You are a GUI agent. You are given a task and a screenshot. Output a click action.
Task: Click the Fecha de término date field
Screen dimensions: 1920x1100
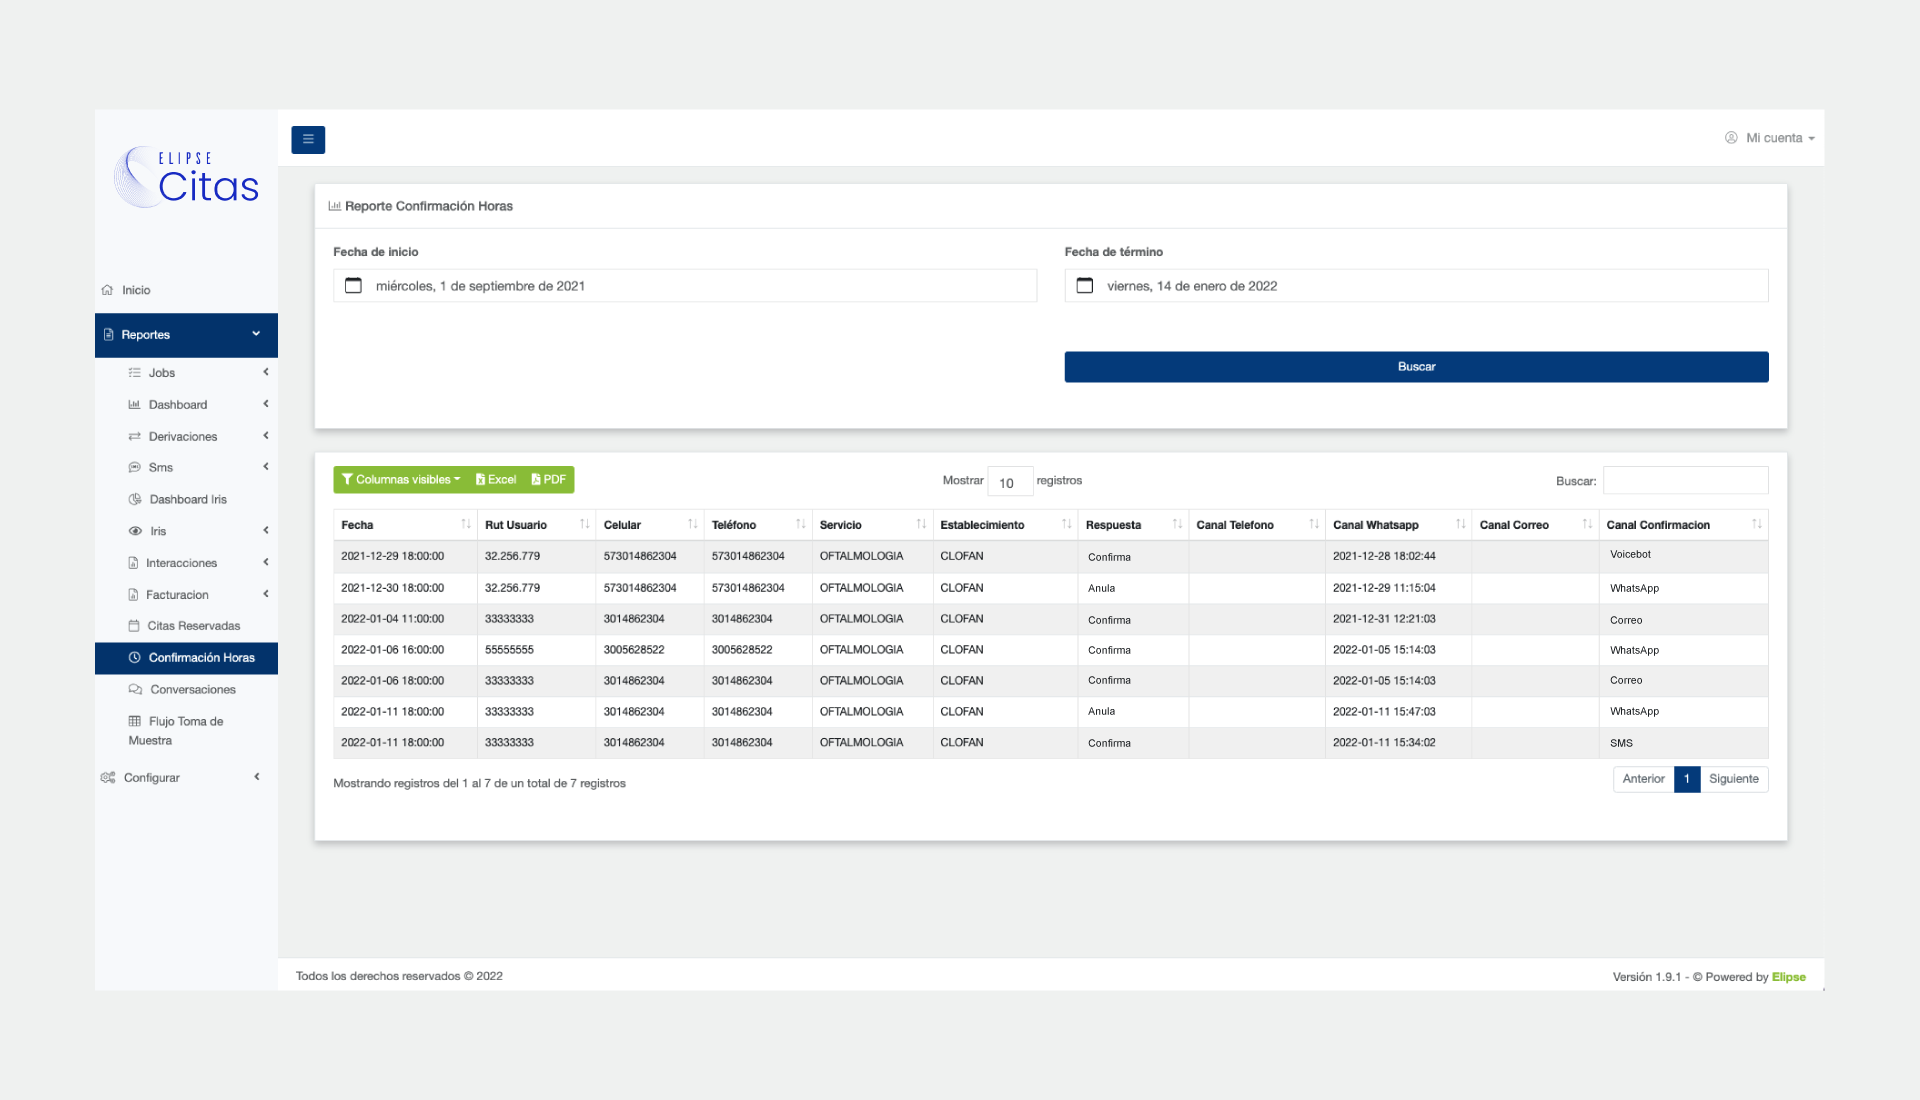click(1416, 286)
